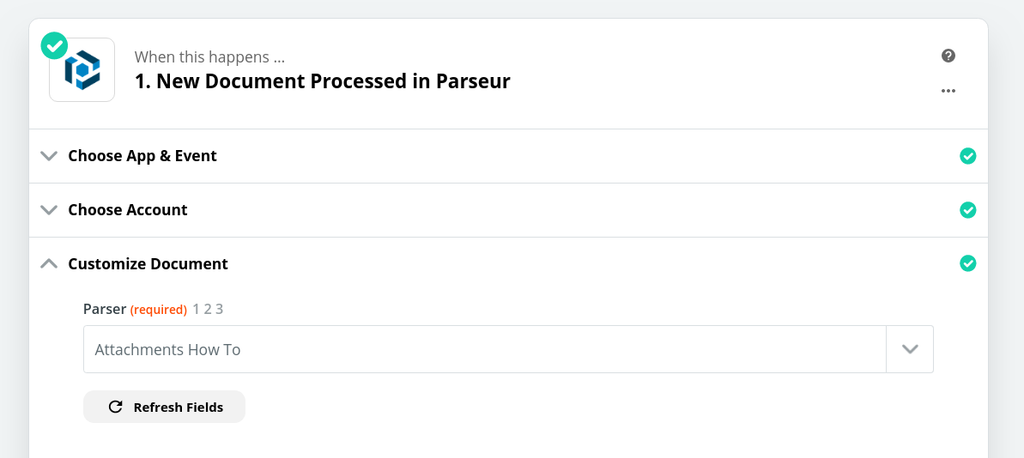
Task: Click the circular arrow icon in Refresh Fields
Action: click(x=115, y=407)
